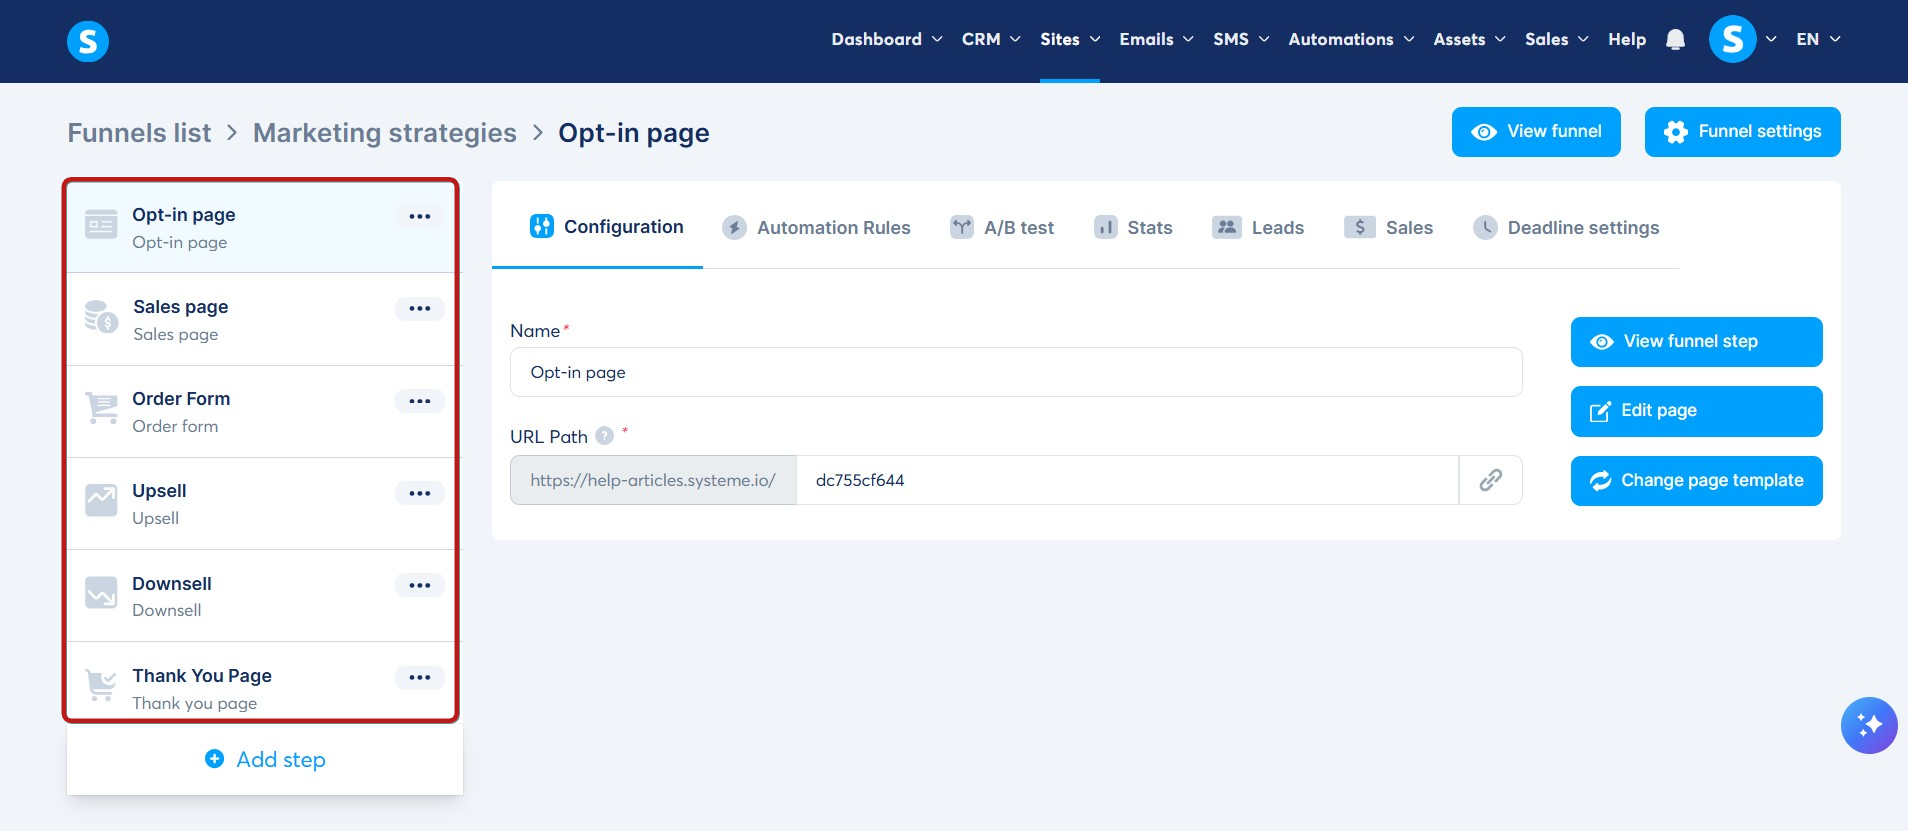Open the EN language dropdown
The image size is (1908, 831).
1818,39
